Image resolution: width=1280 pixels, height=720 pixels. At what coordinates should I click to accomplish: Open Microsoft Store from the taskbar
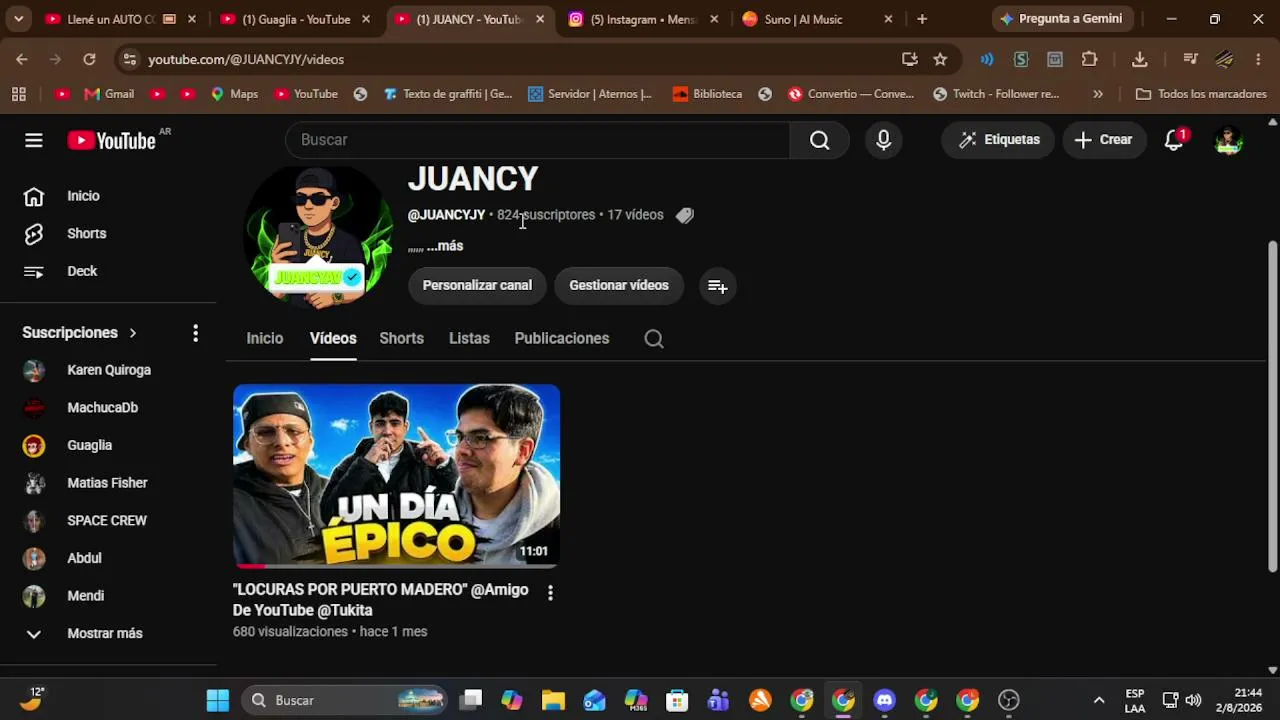point(677,700)
